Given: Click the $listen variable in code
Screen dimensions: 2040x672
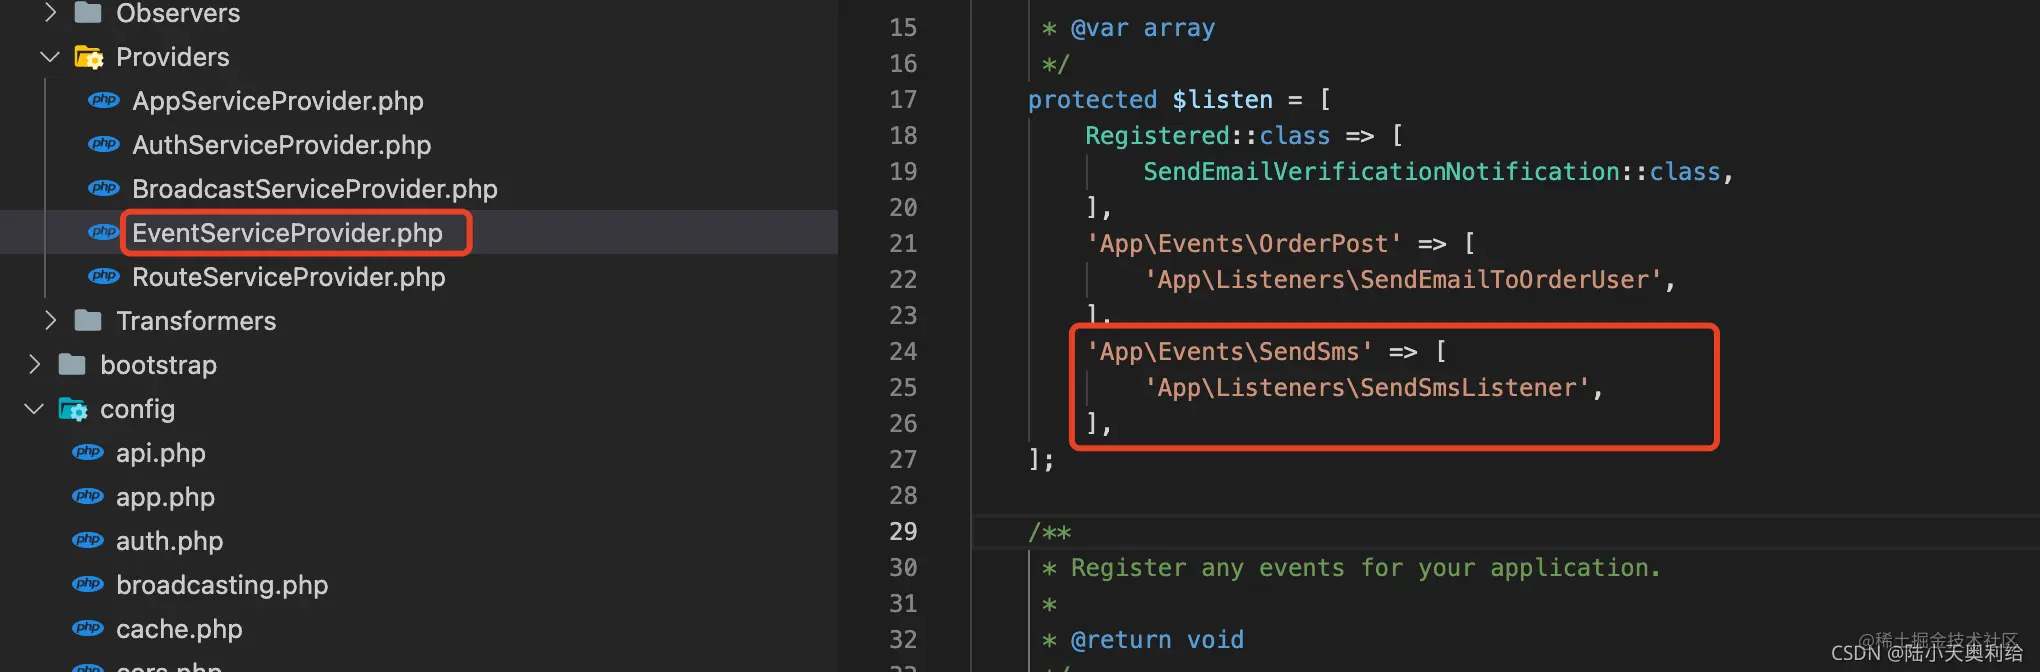Looking at the screenshot, I should pyautogui.click(x=1222, y=100).
